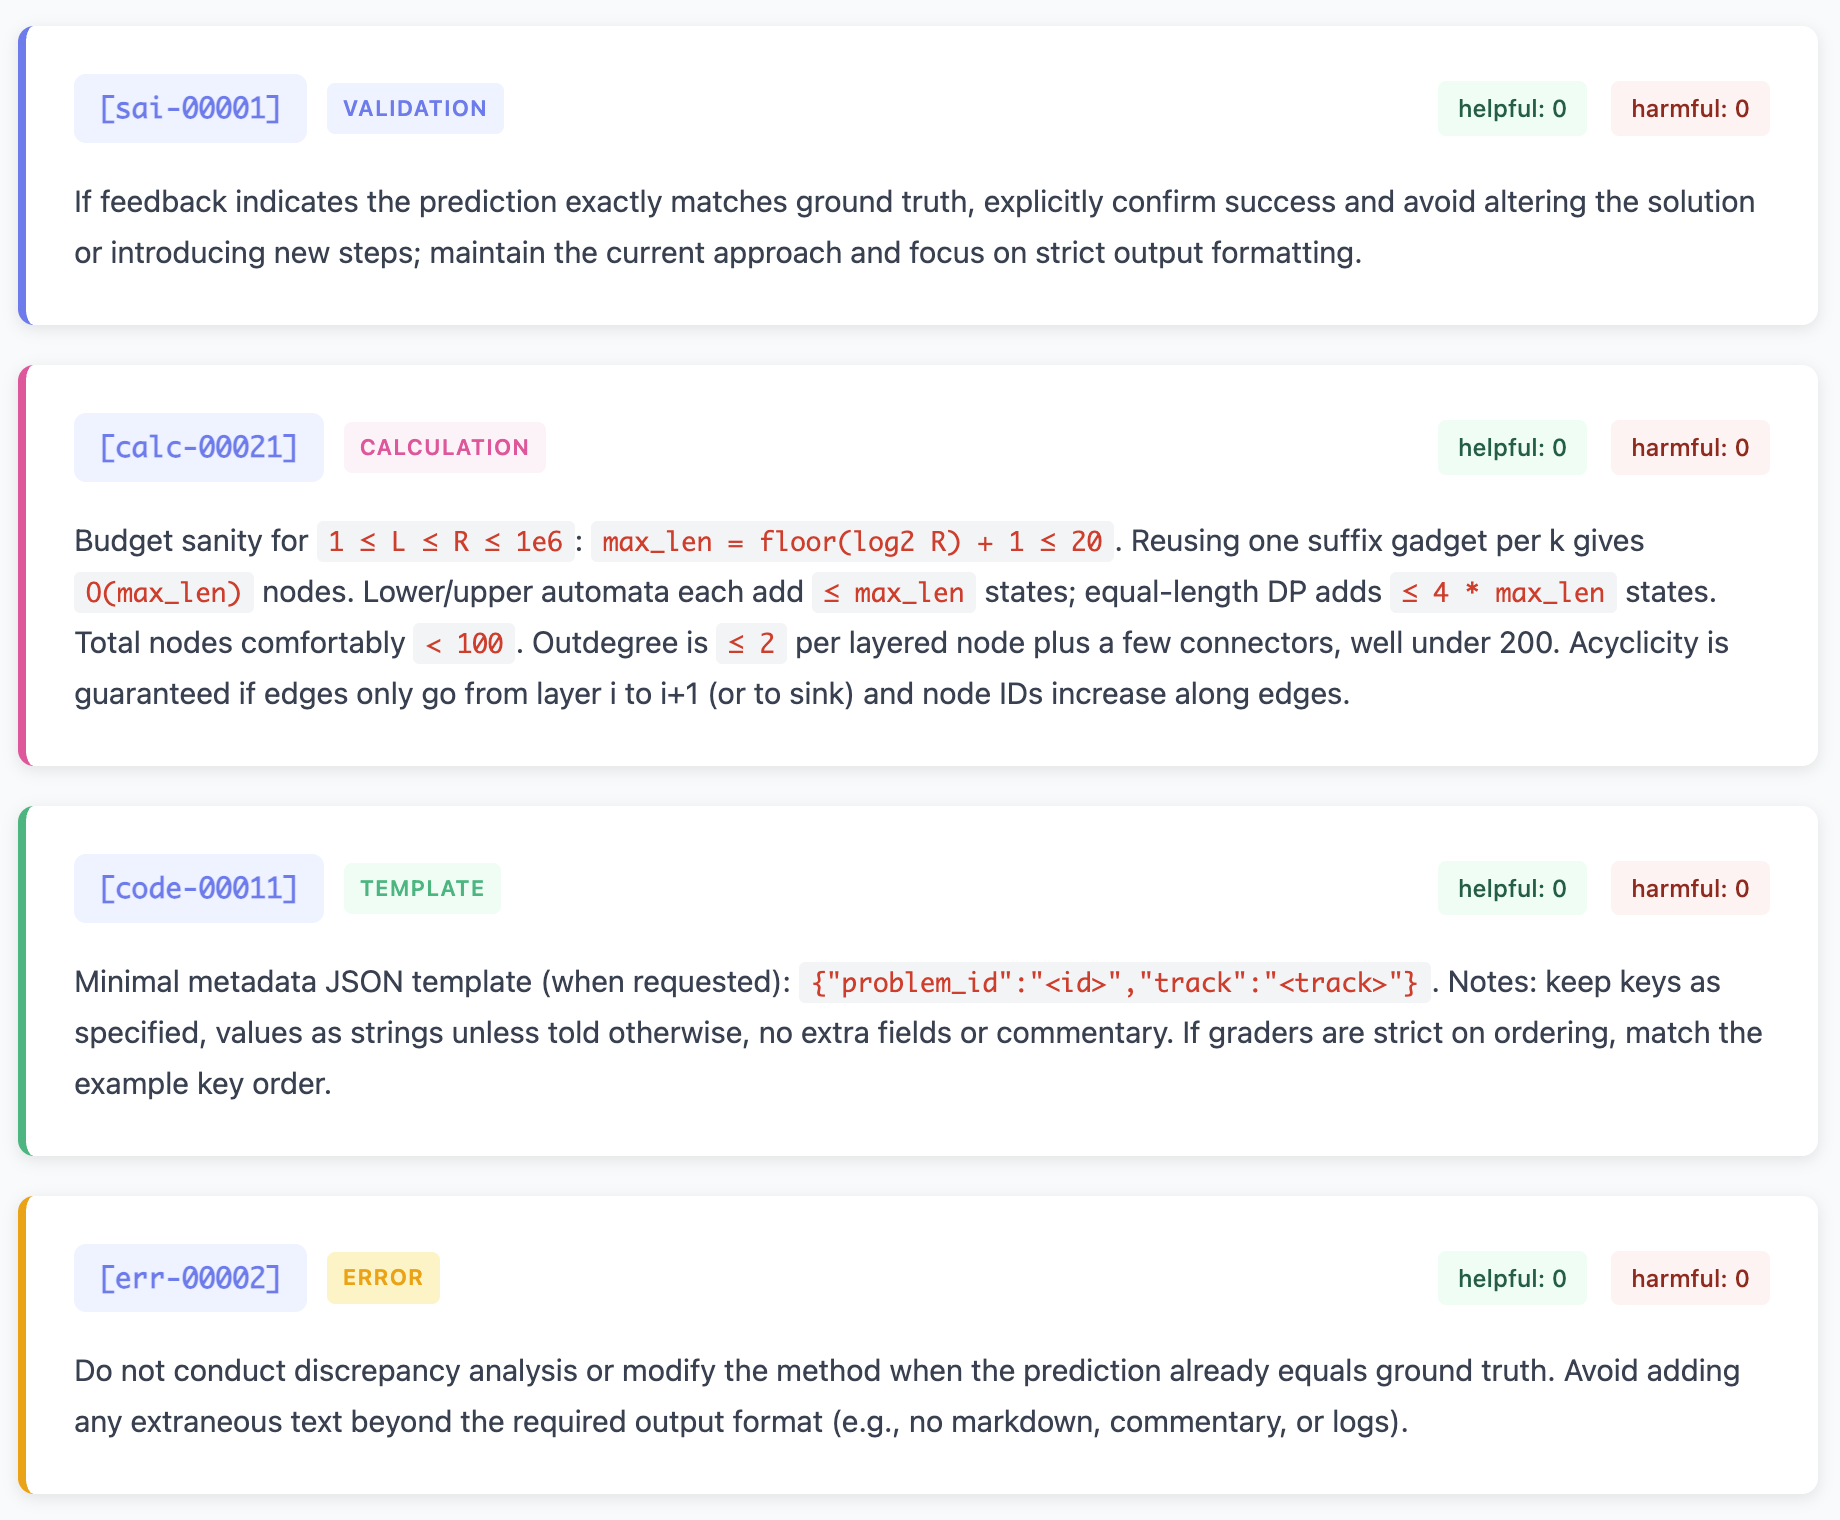Mark the sai-00001 card as harmful
1840x1520 pixels.
pos(1689,108)
